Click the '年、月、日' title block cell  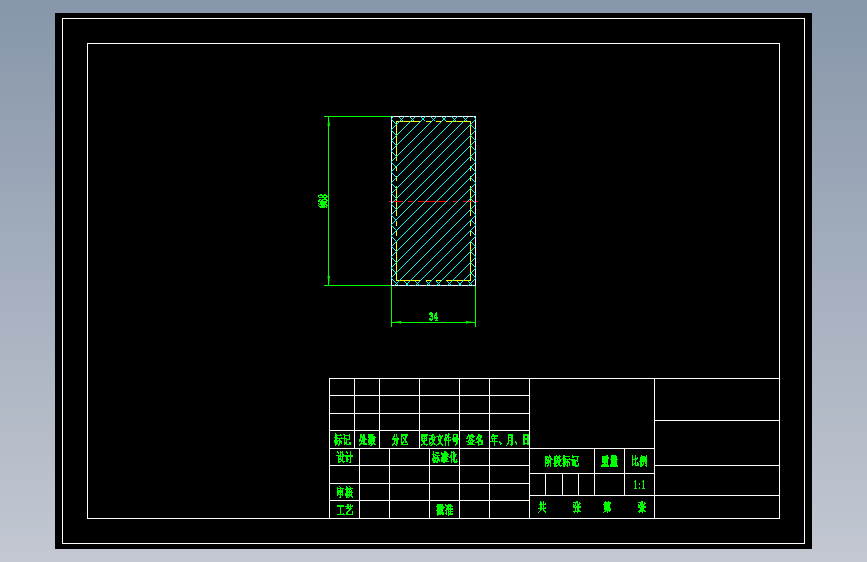pyautogui.click(x=510, y=440)
